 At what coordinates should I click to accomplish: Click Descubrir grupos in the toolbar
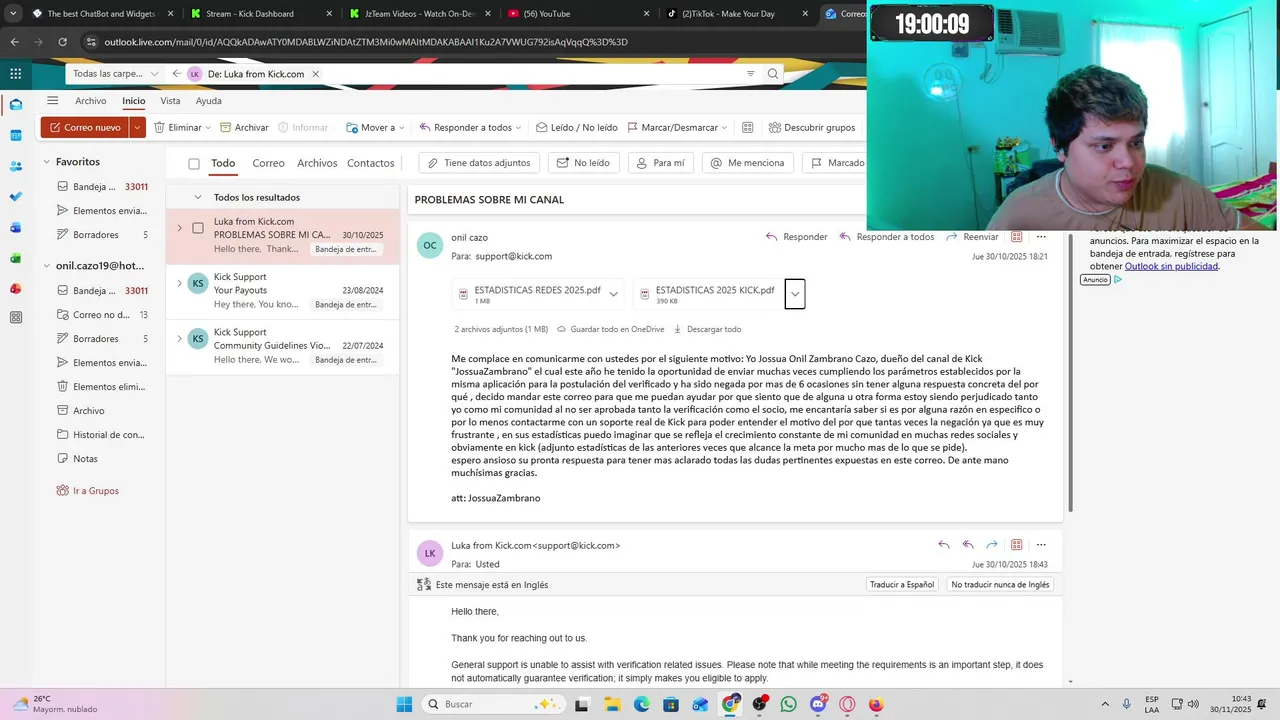point(811,127)
